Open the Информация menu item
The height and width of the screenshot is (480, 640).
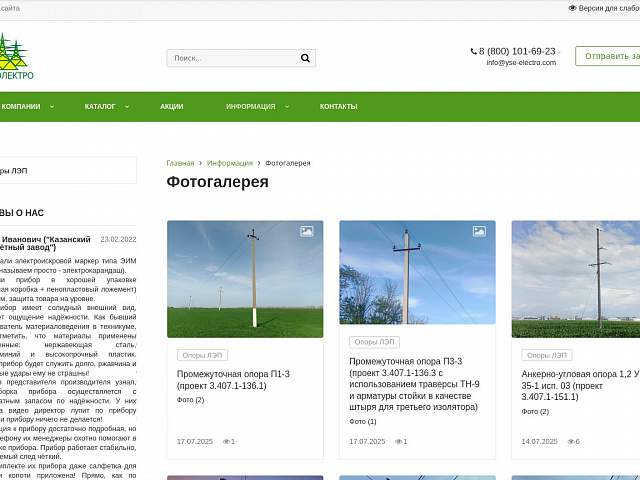(251, 107)
